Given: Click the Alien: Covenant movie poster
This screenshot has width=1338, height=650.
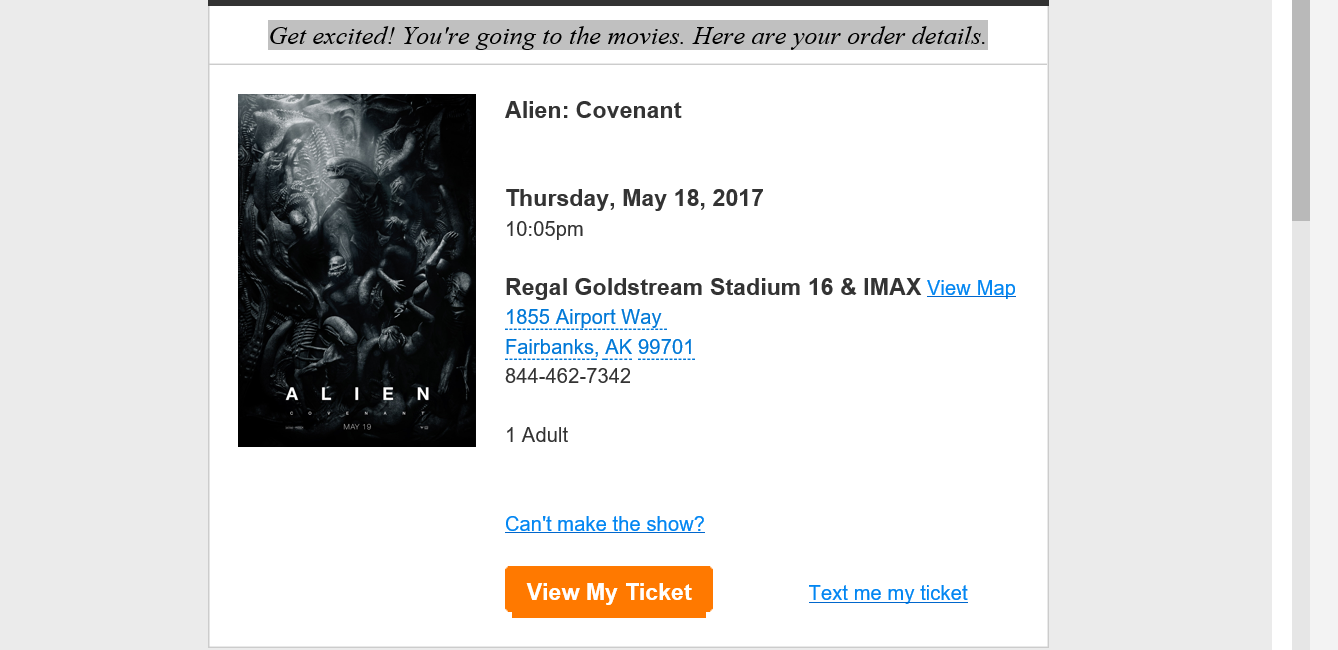Looking at the screenshot, I should pyautogui.click(x=357, y=270).
